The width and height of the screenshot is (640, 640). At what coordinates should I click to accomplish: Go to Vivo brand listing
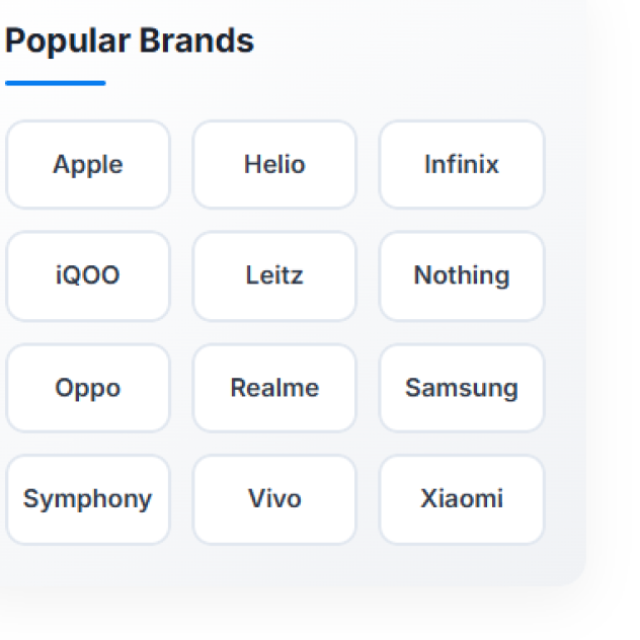pos(274,499)
